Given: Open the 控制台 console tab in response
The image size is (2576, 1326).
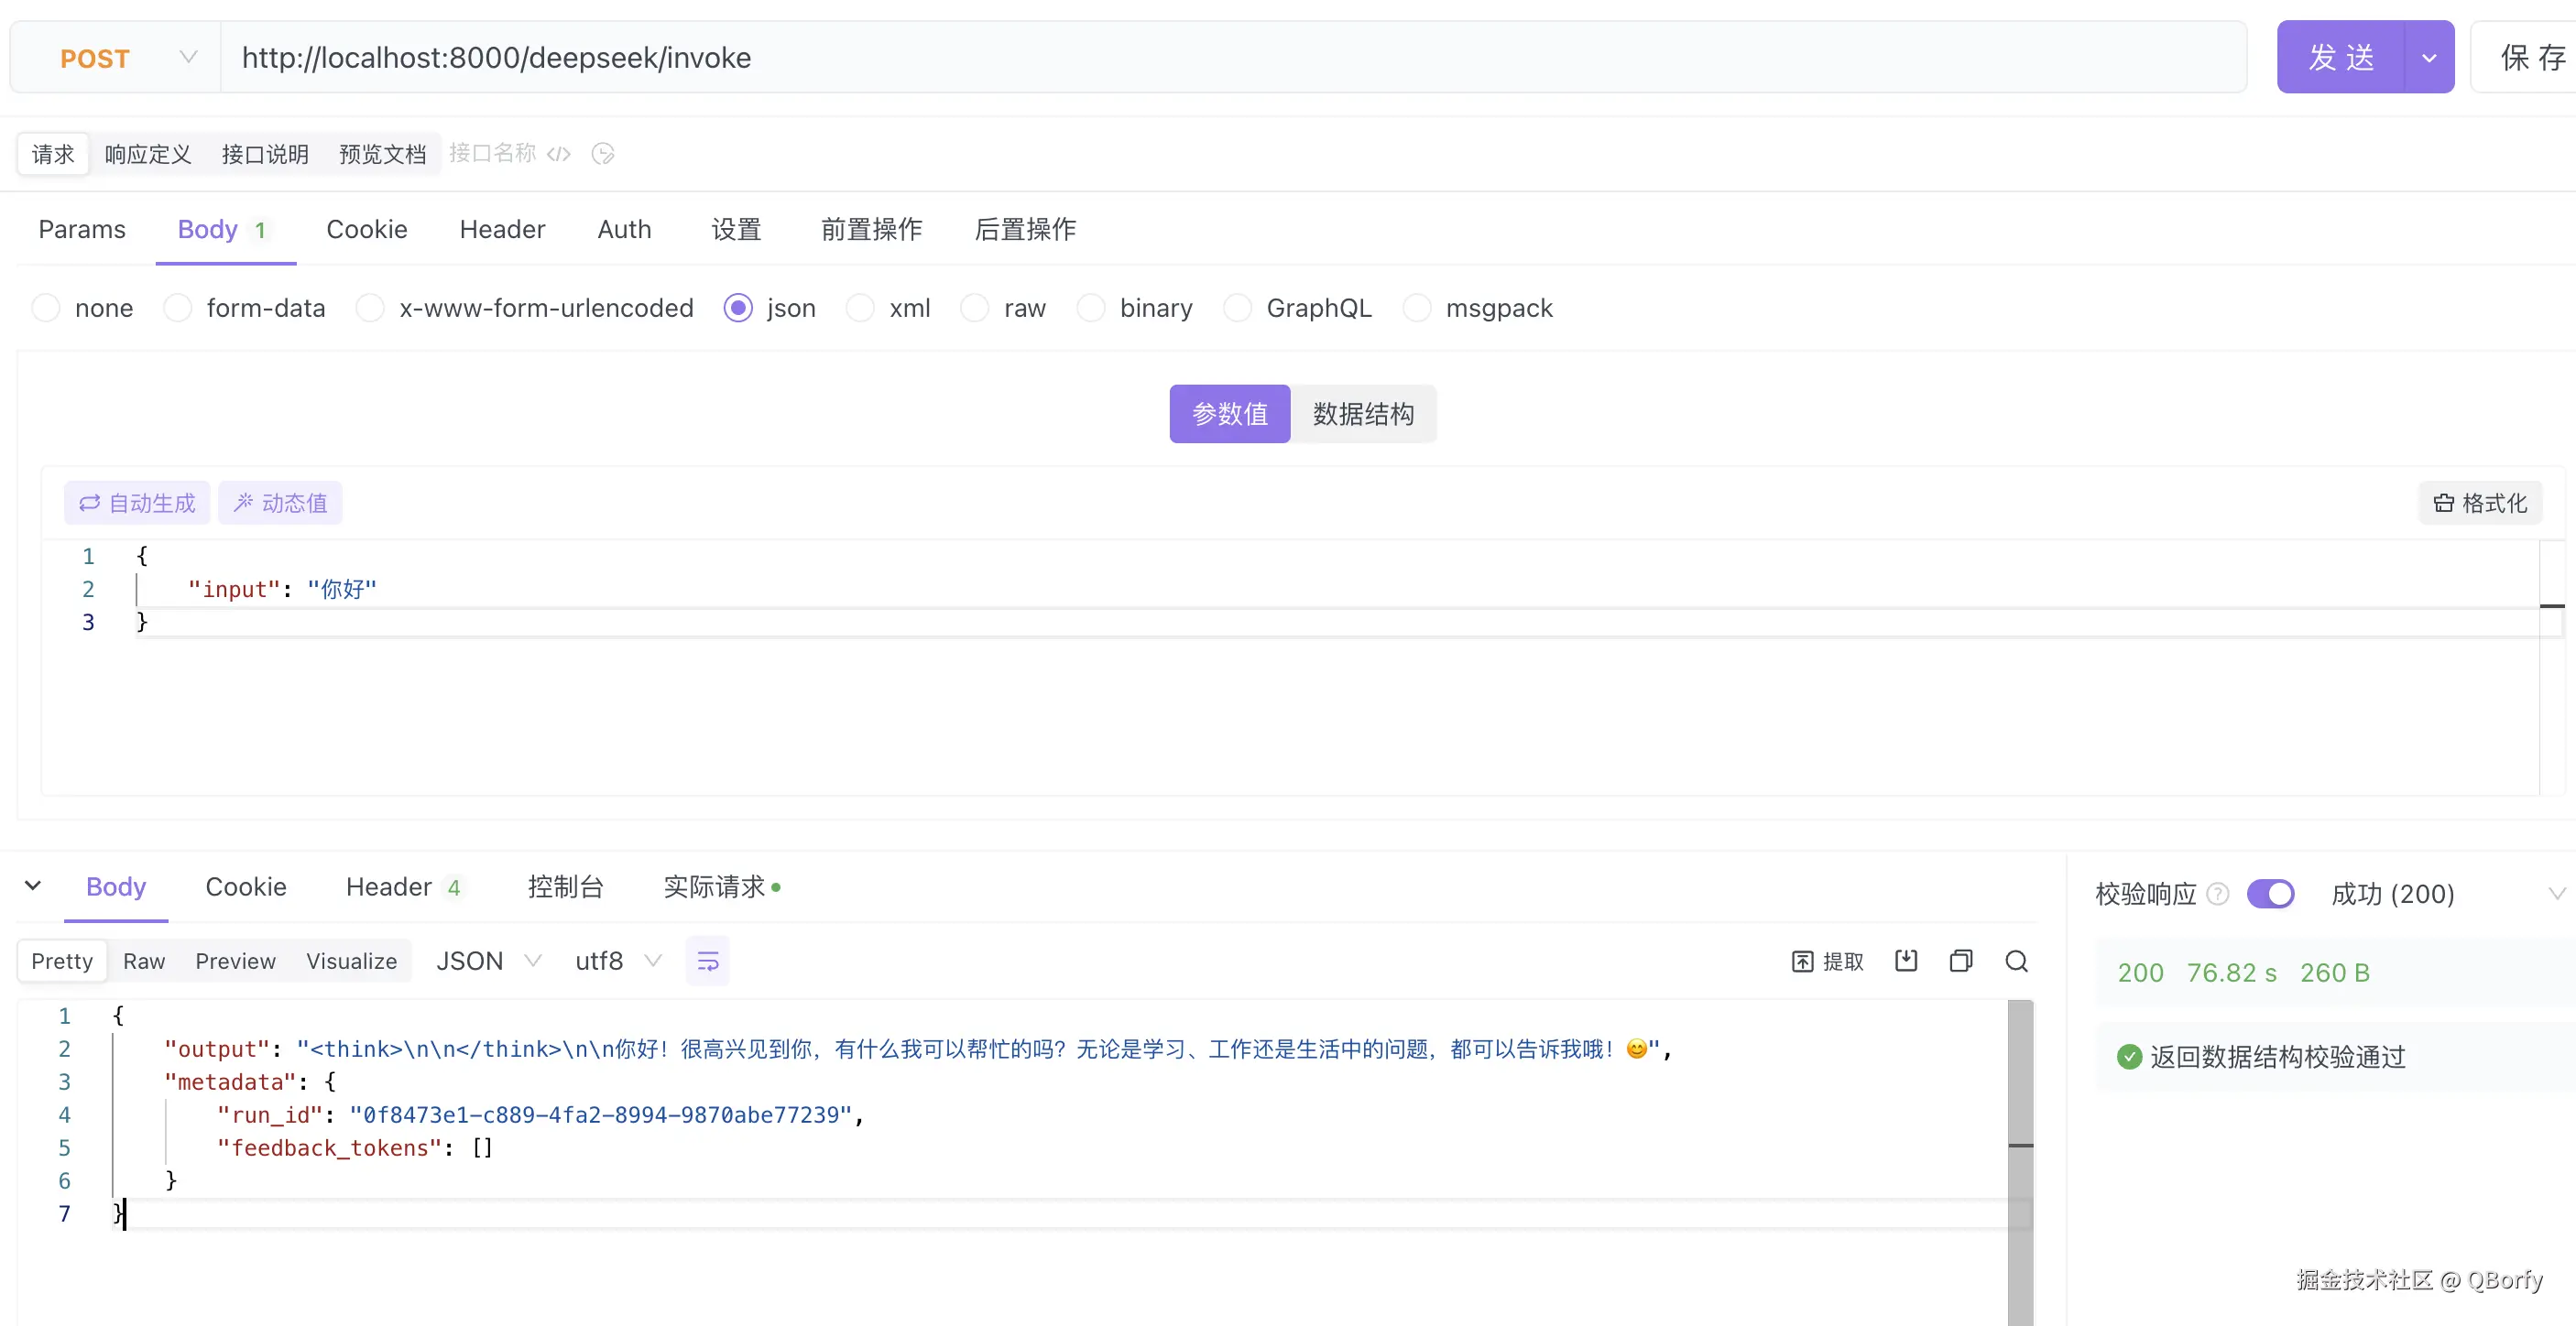Looking at the screenshot, I should 565,887.
